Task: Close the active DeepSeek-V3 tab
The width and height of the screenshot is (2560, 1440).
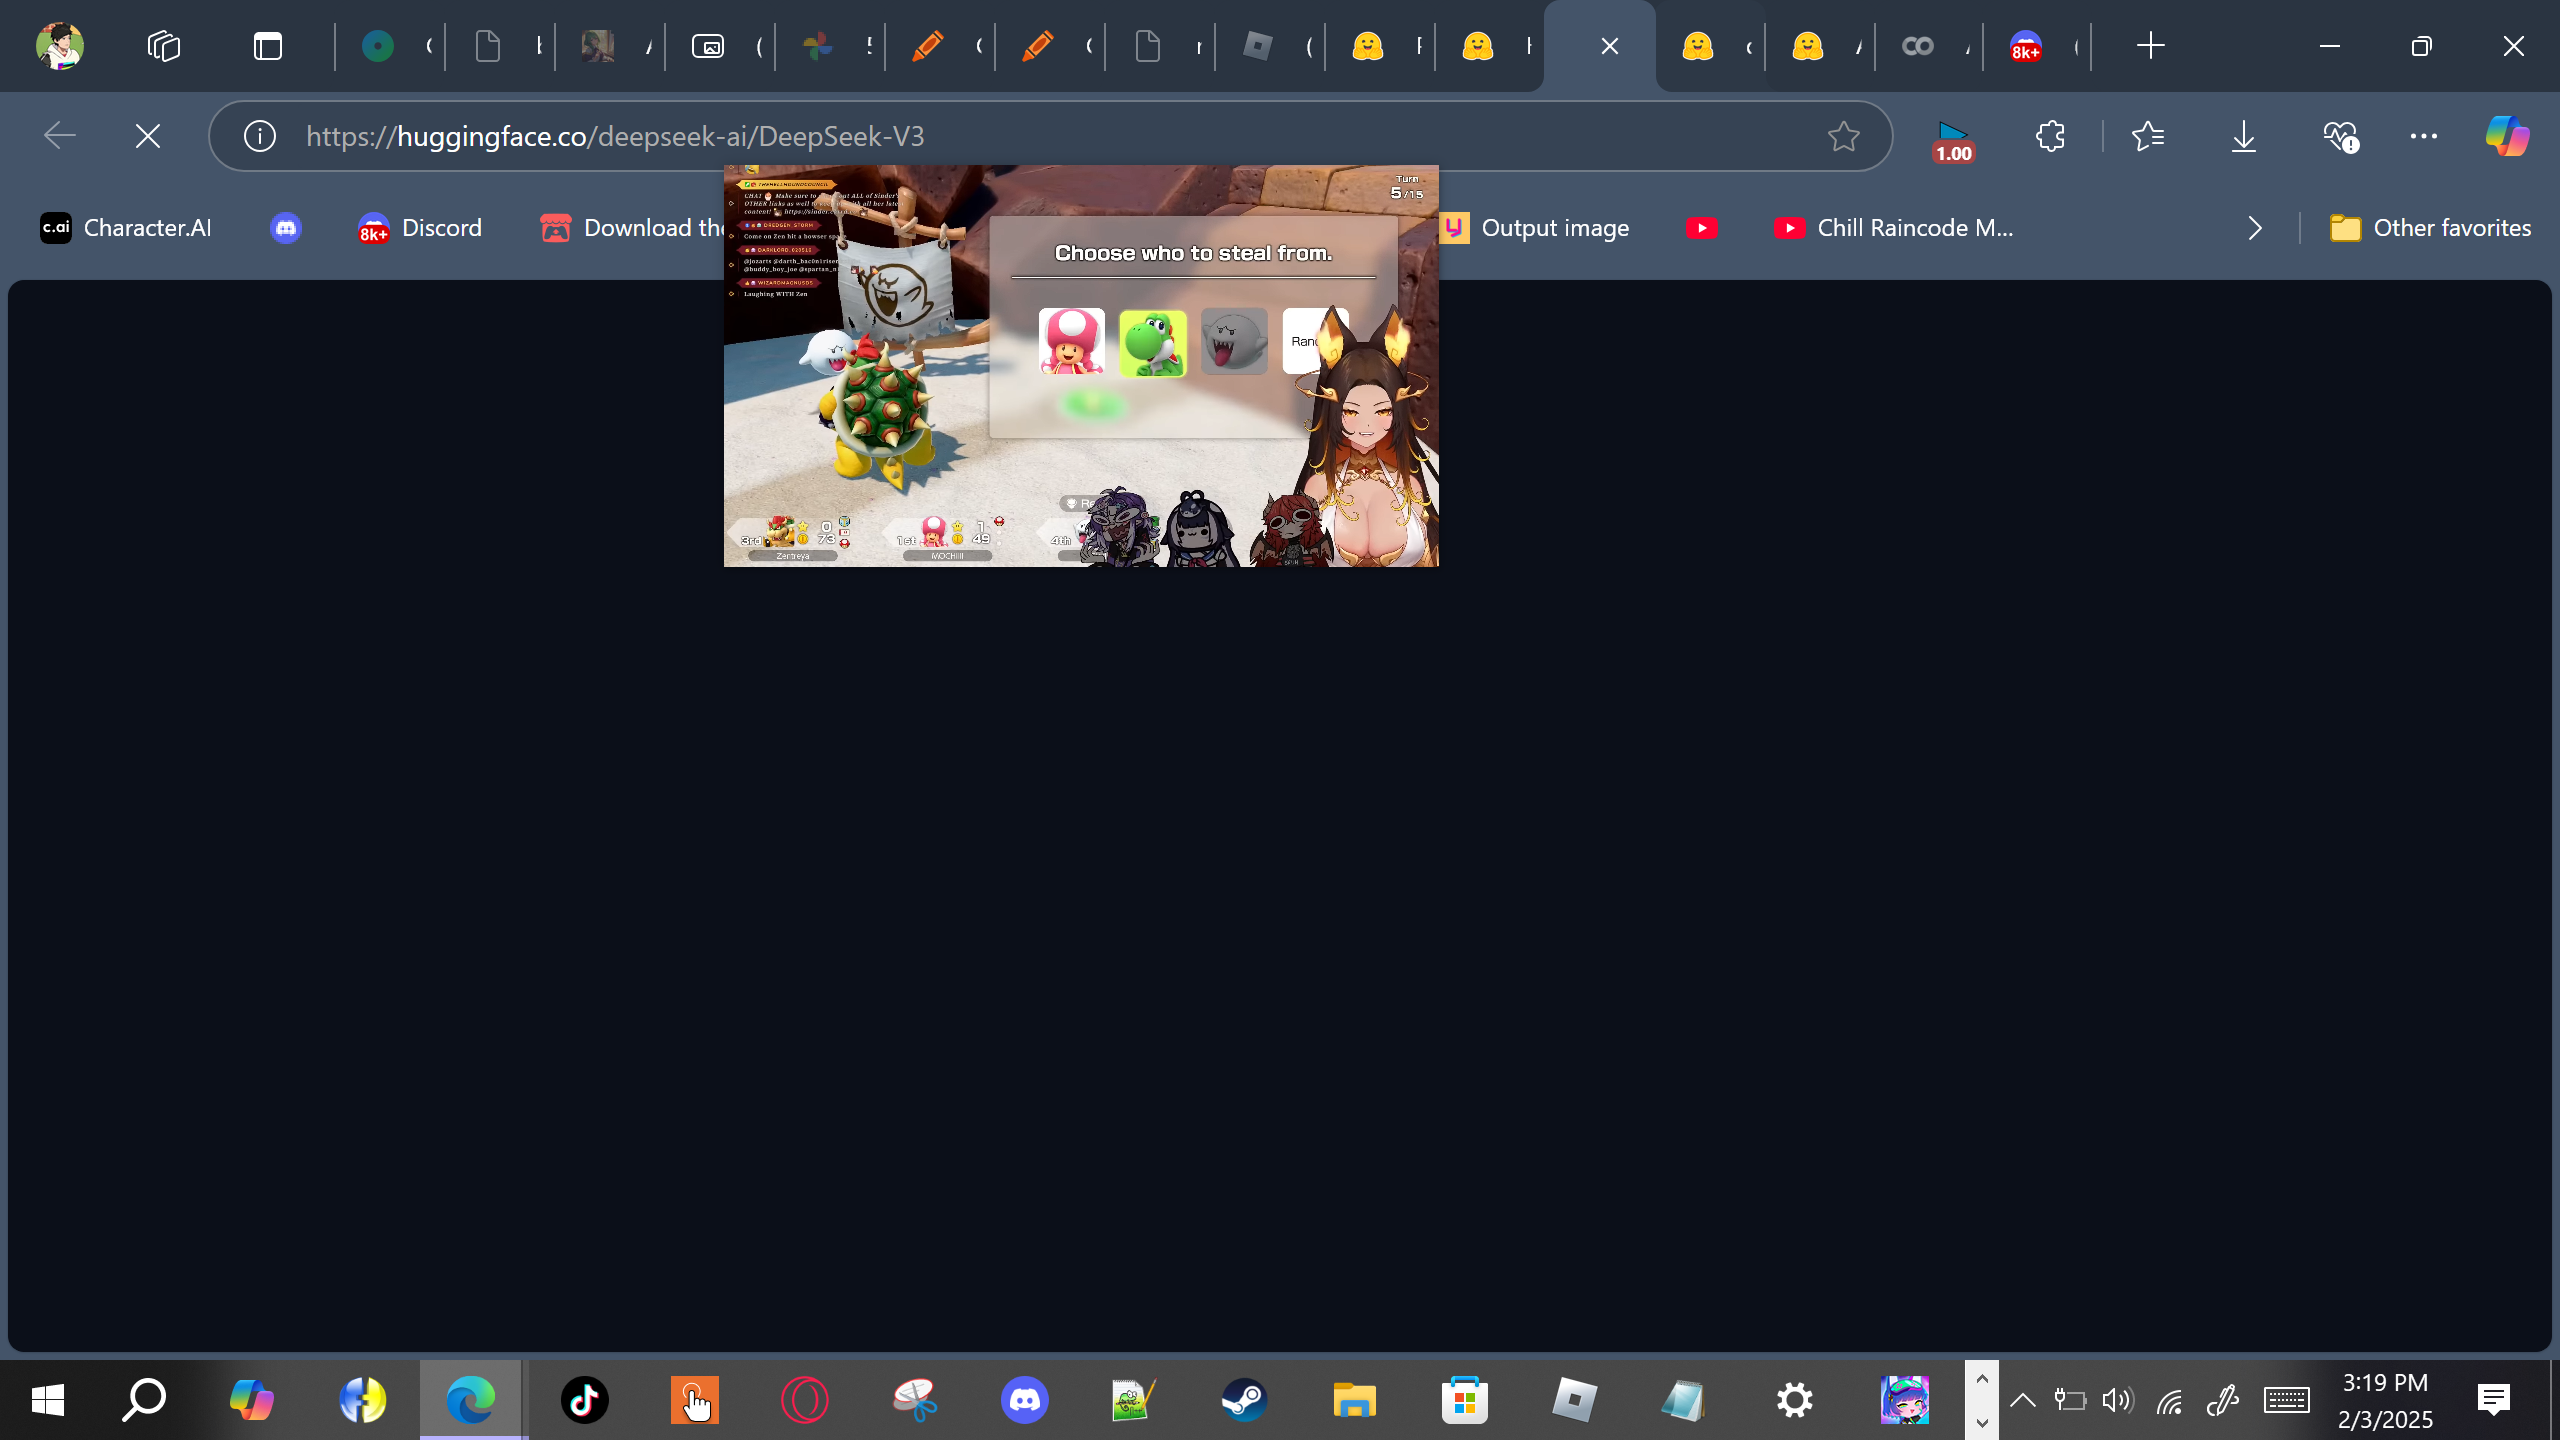Action: click(x=1610, y=46)
